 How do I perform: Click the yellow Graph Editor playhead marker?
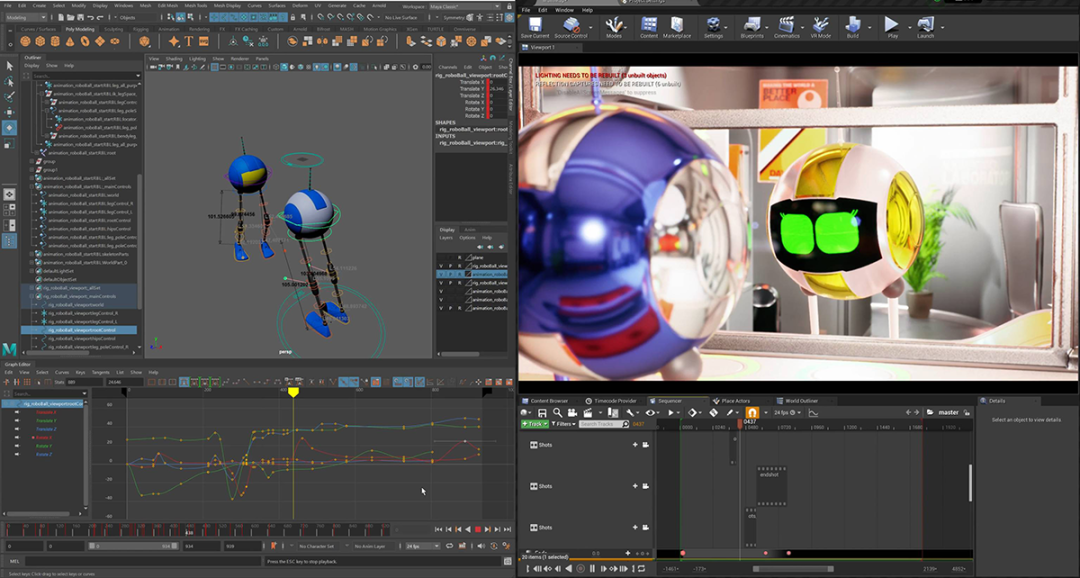(x=293, y=392)
